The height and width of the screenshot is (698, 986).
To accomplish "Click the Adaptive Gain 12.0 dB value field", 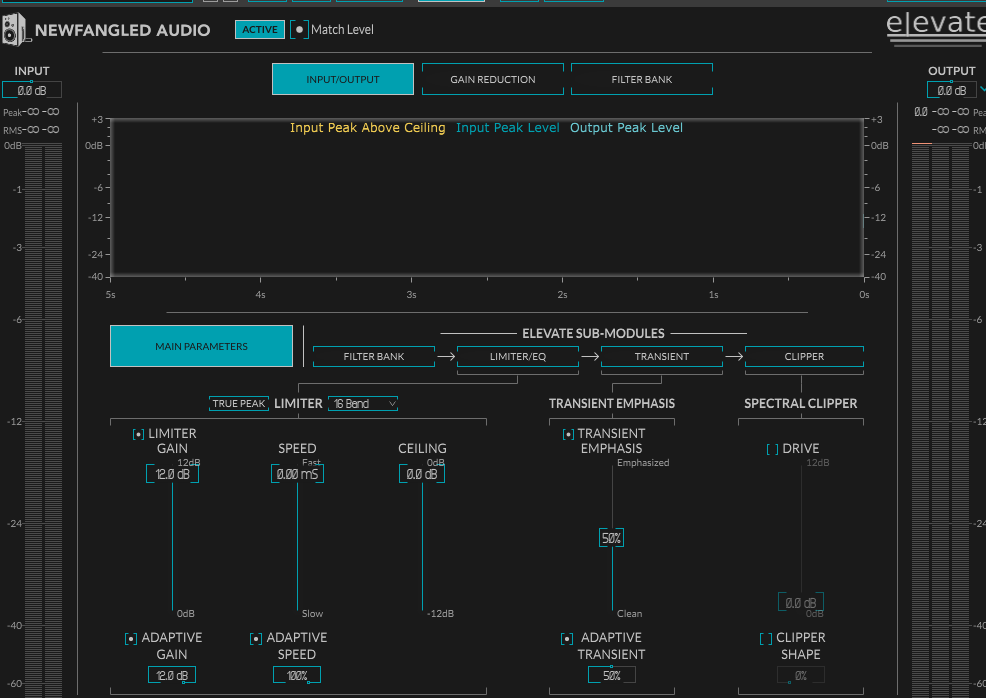I will (172, 675).
